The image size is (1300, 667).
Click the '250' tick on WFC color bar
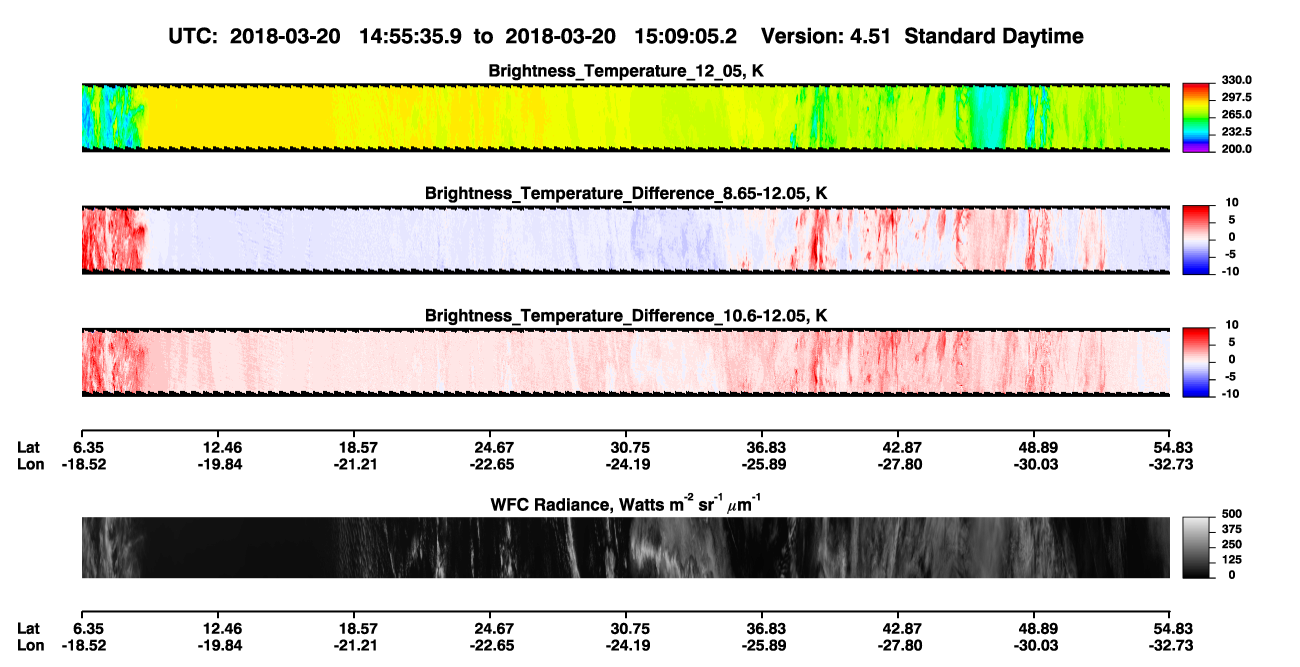pyautogui.click(x=1230, y=544)
